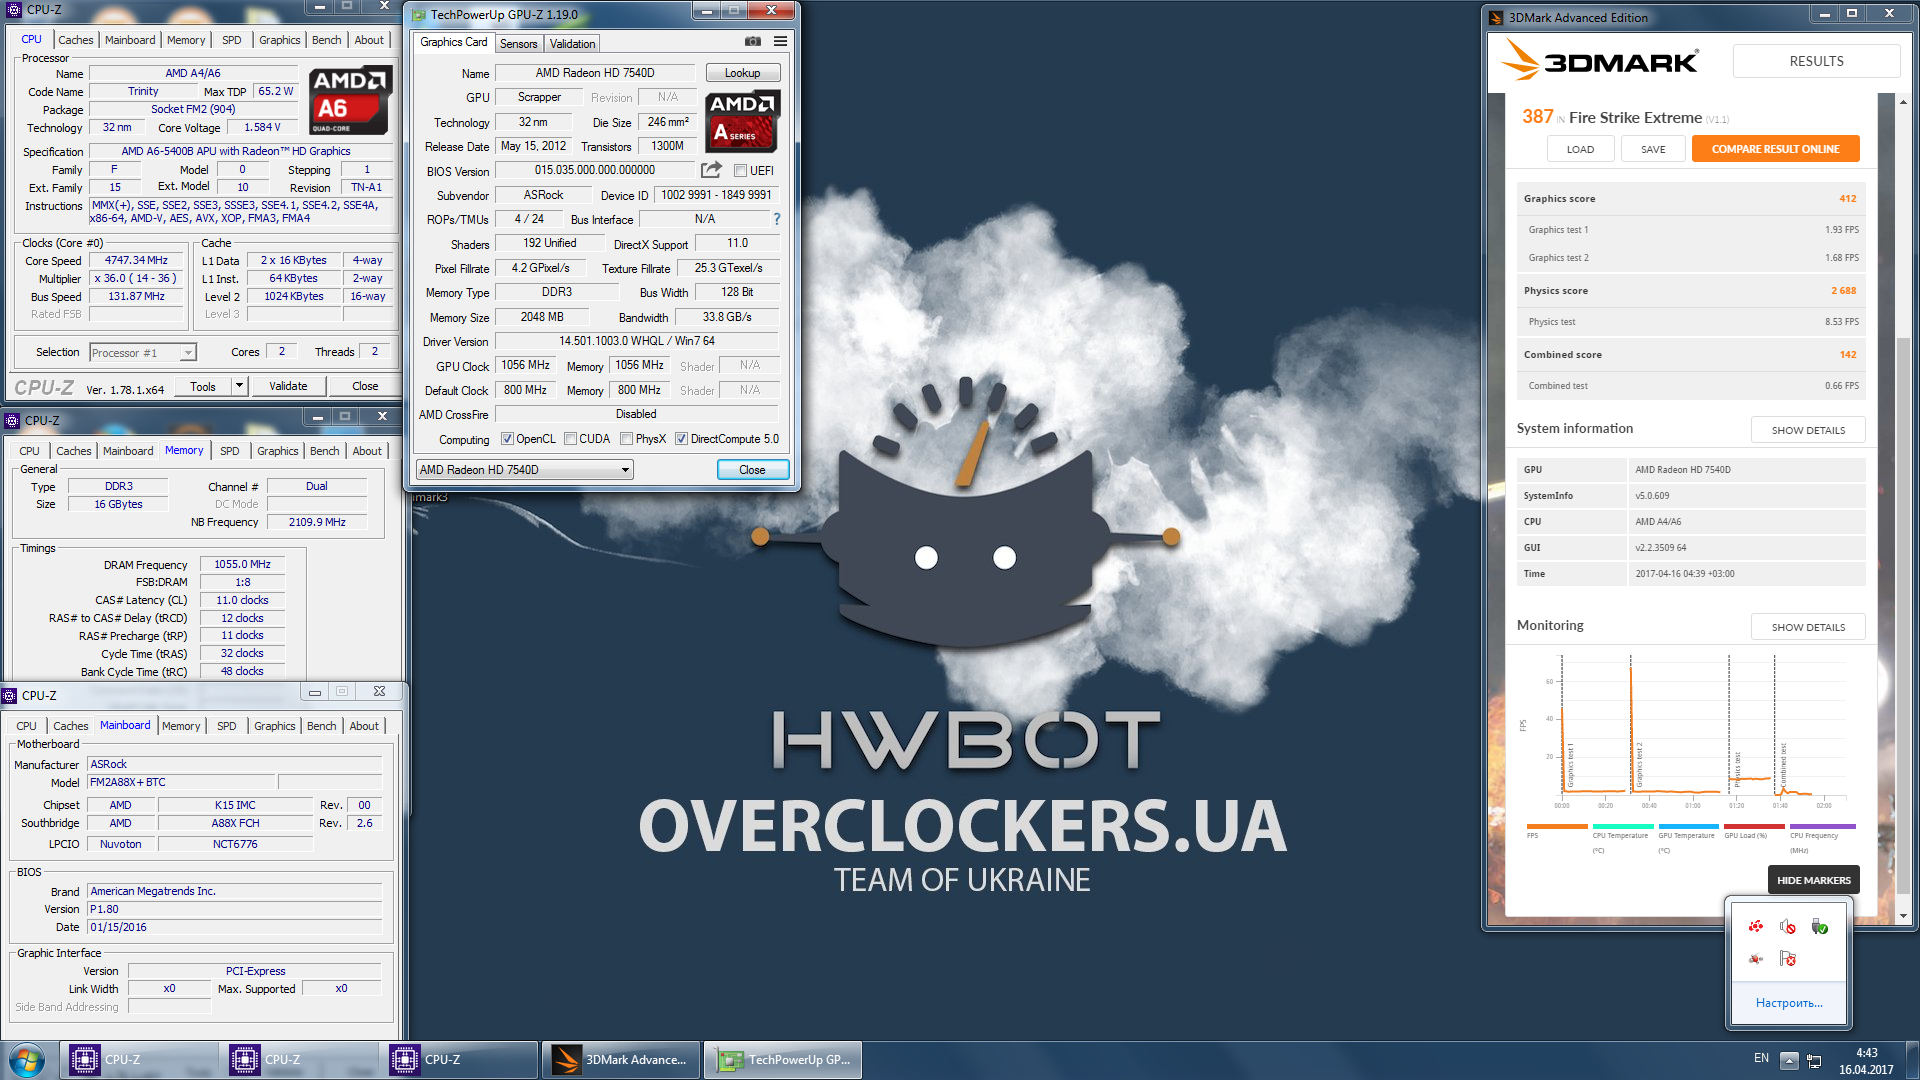Open the Processor #1 selection dropdown
1920x1080 pixels.
pos(143,353)
